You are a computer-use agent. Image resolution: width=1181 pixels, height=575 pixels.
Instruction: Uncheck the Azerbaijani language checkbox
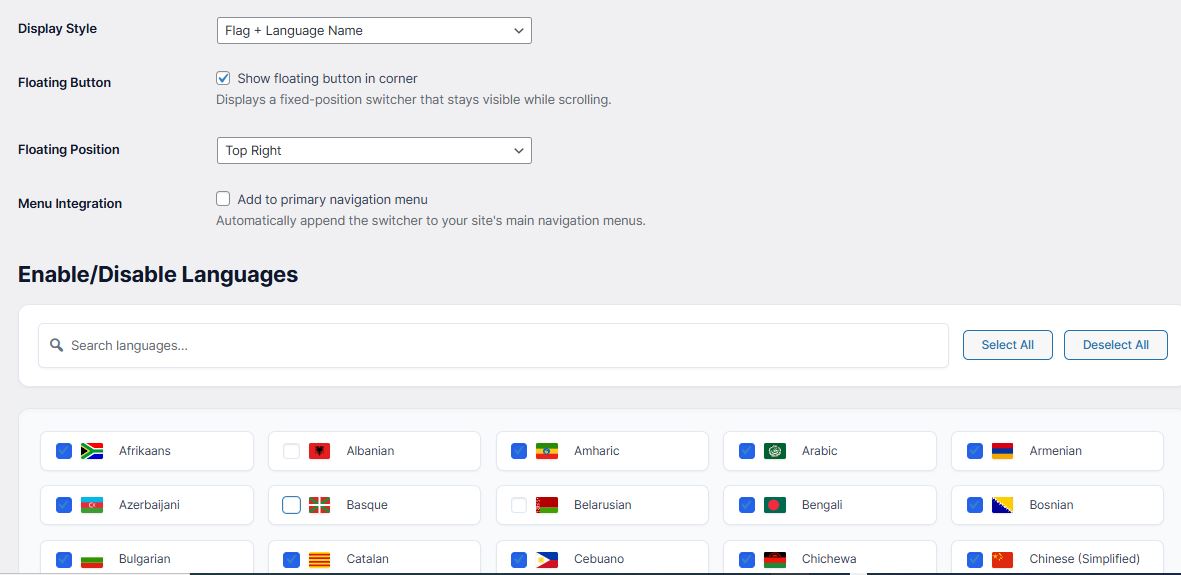click(64, 505)
